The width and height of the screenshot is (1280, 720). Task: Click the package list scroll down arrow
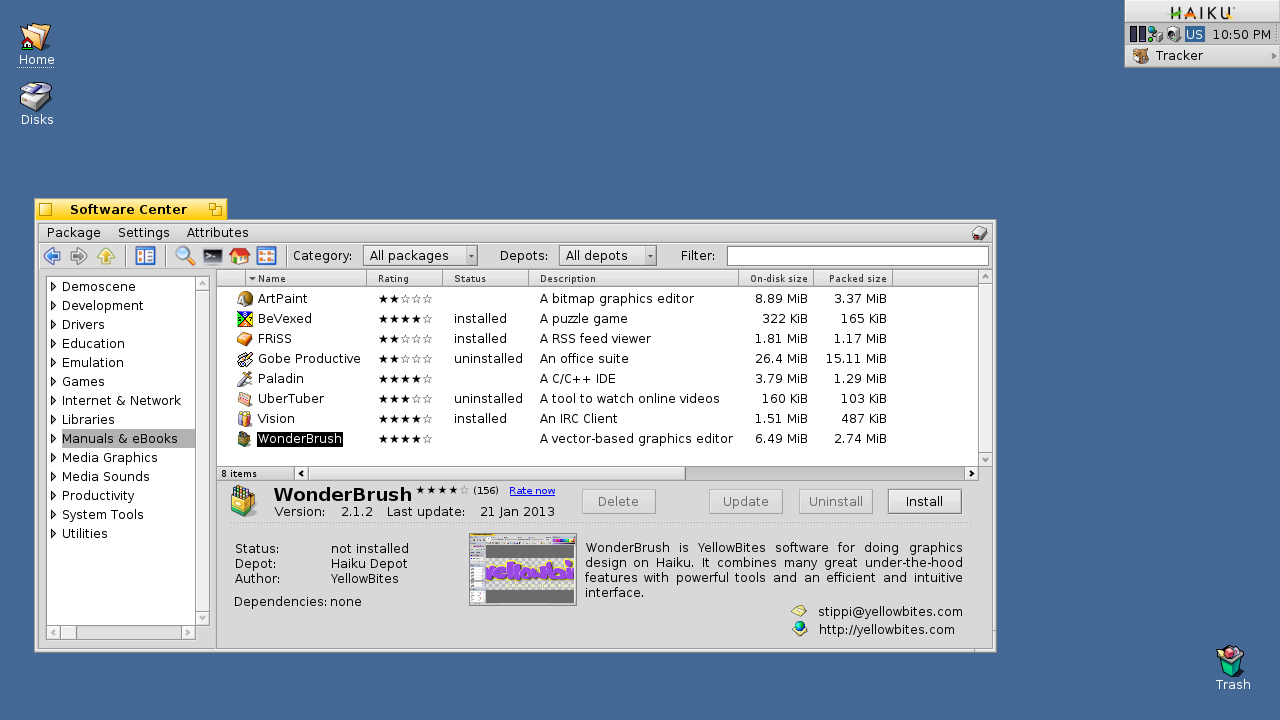[x=985, y=459]
